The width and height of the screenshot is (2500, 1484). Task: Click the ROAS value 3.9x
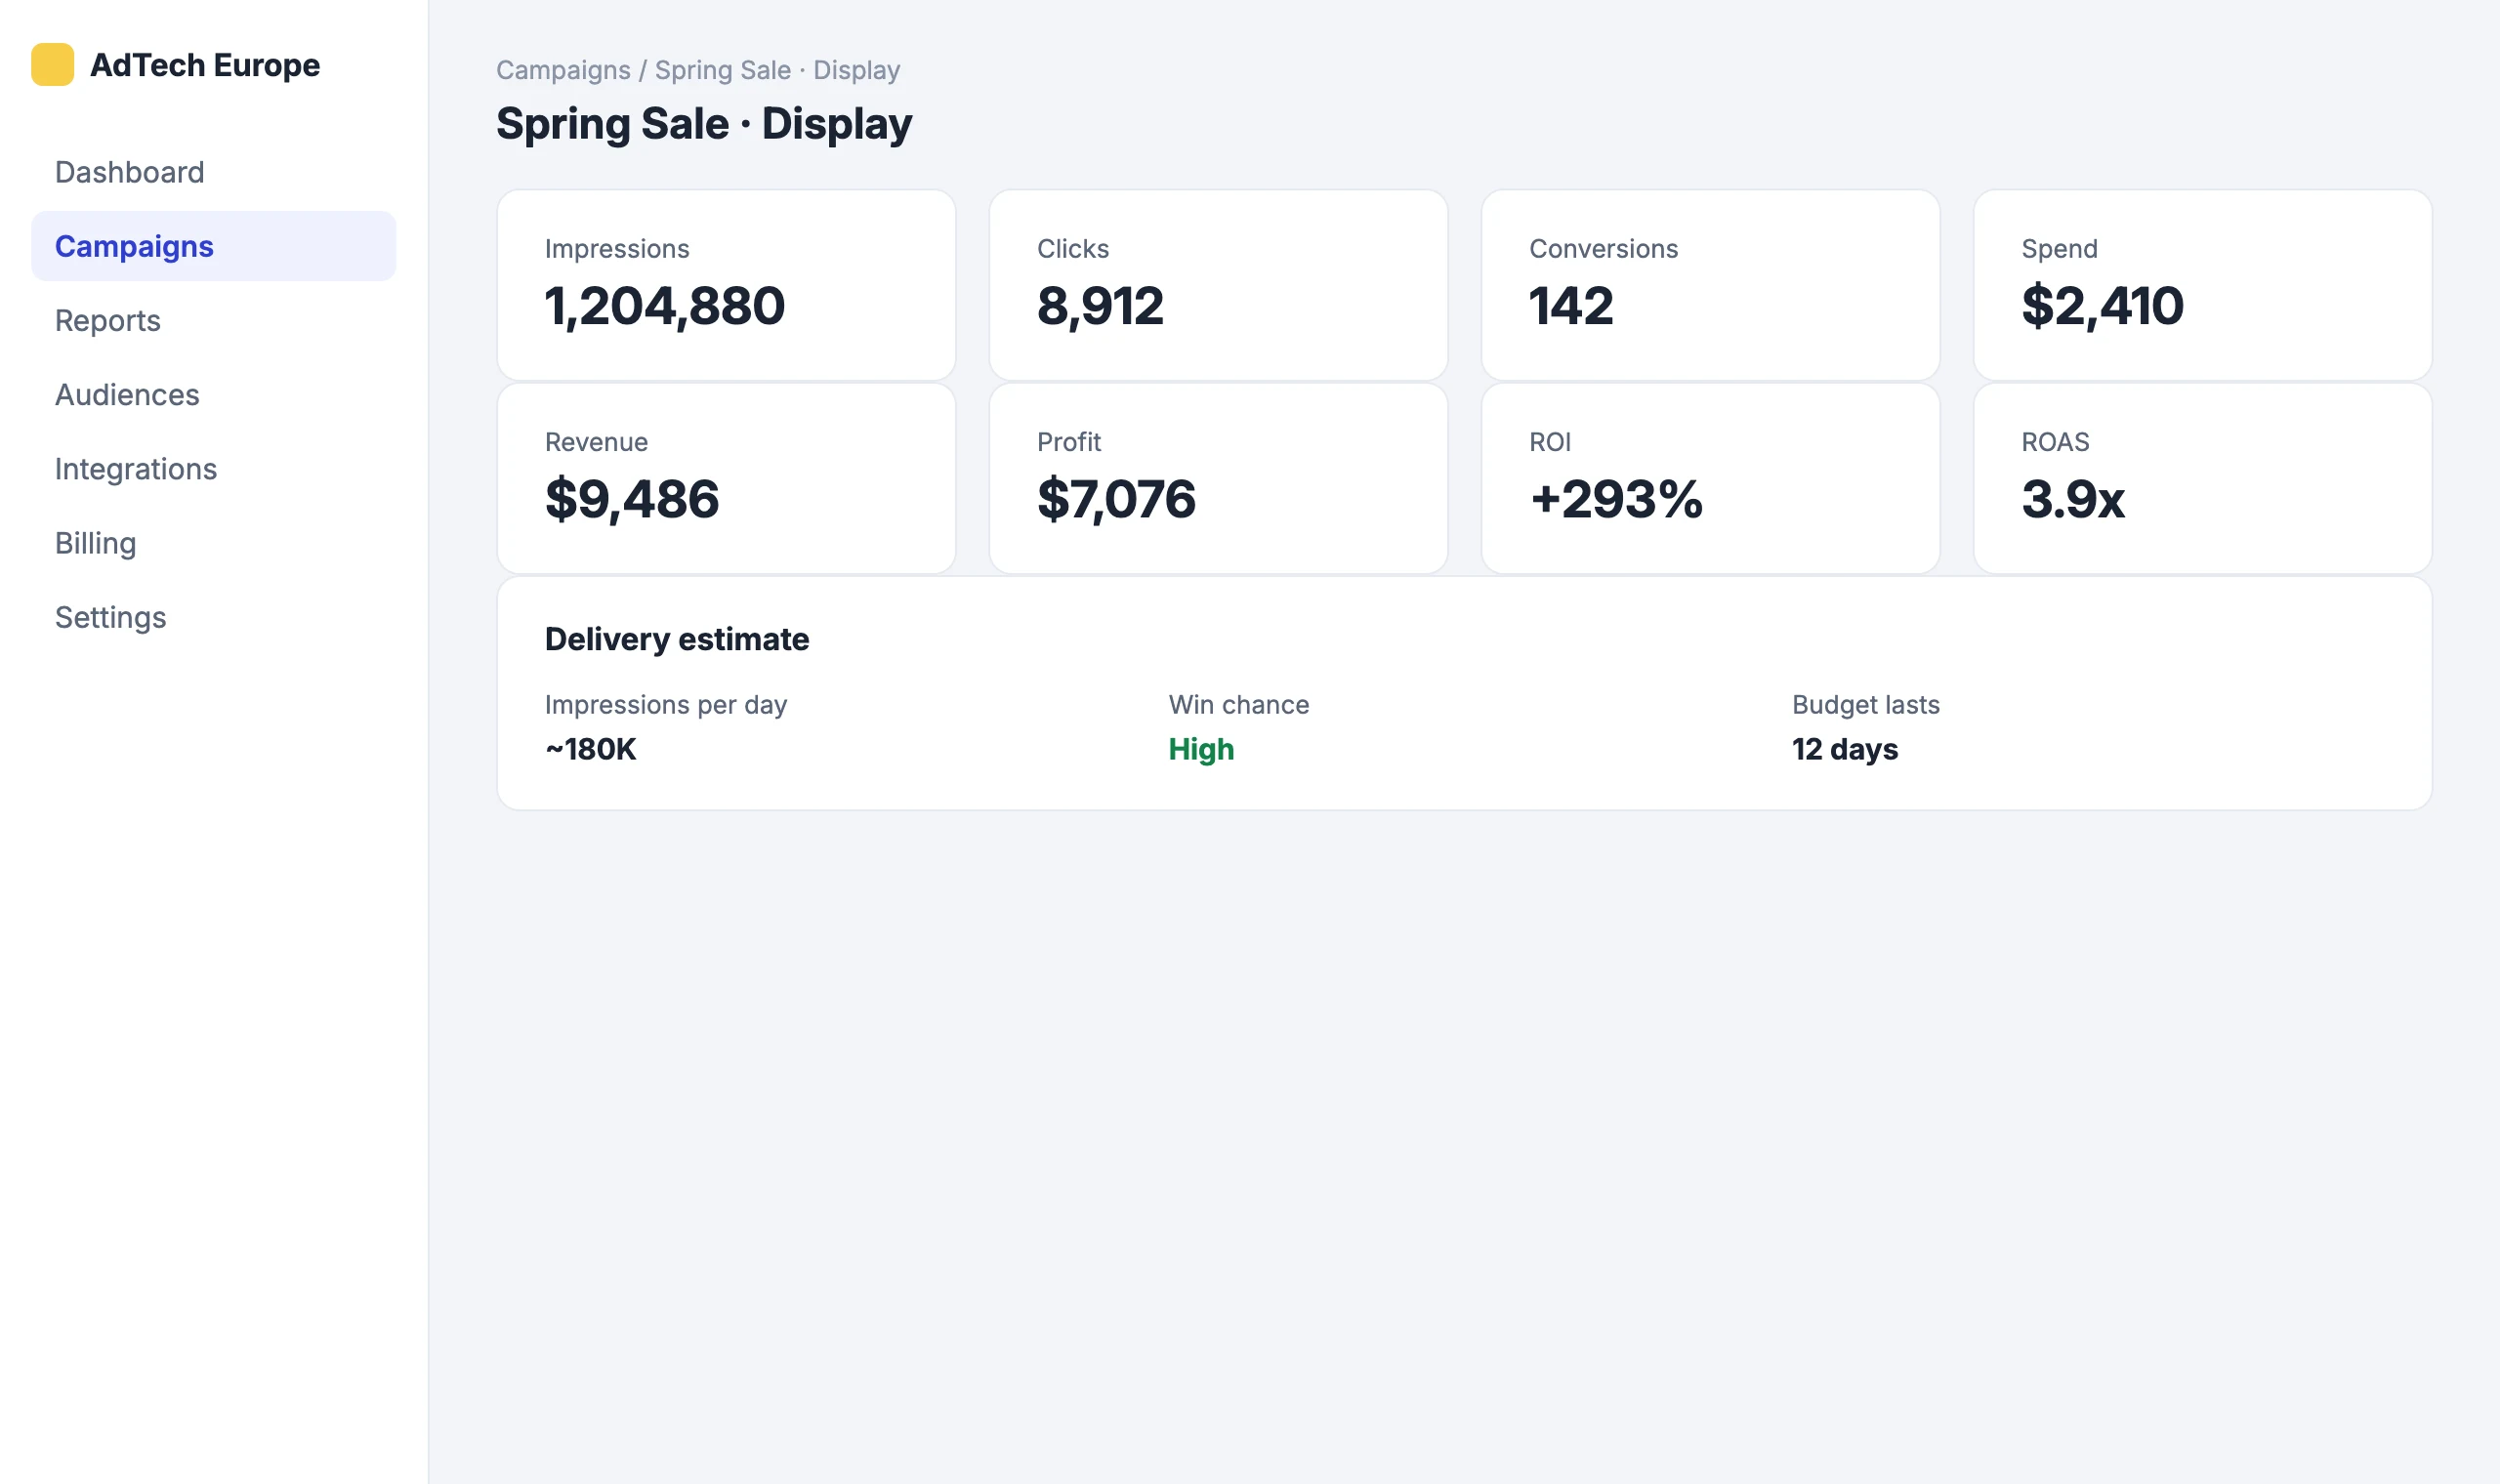[2073, 498]
